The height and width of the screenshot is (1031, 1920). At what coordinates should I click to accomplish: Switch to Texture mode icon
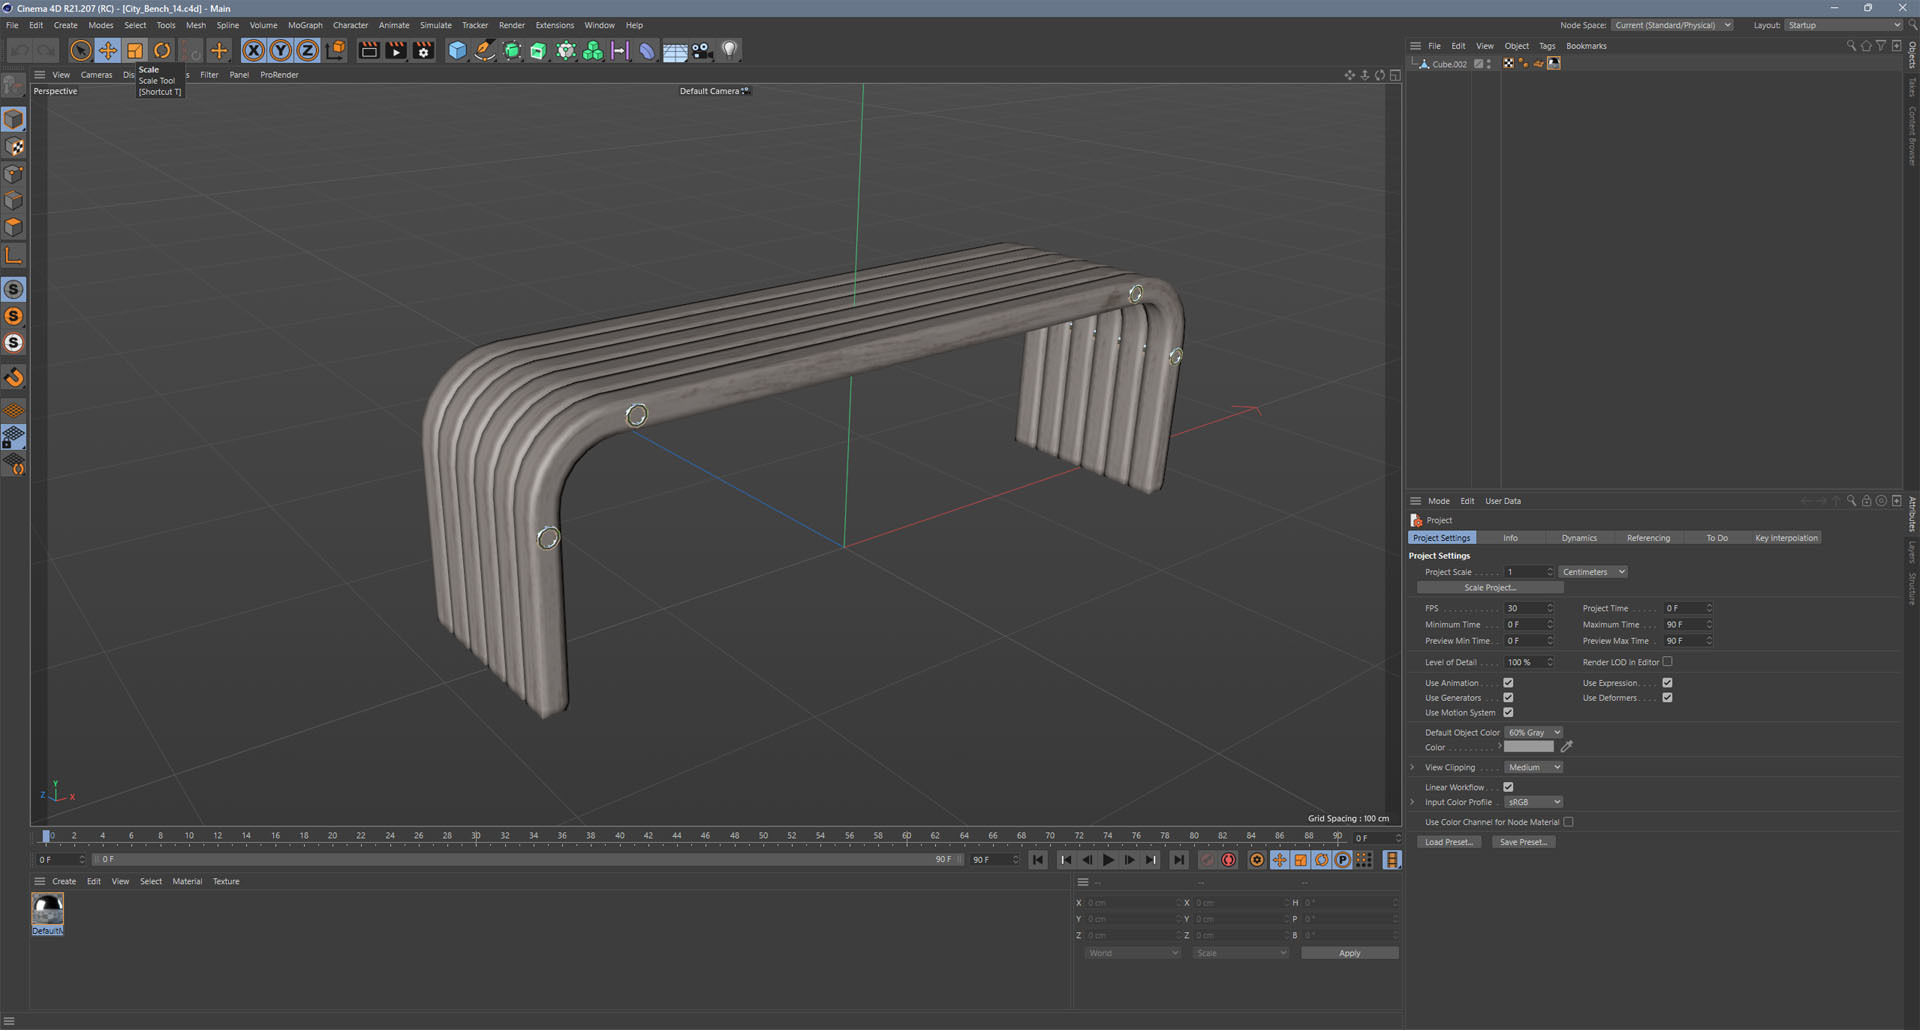[x=14, y=147]
